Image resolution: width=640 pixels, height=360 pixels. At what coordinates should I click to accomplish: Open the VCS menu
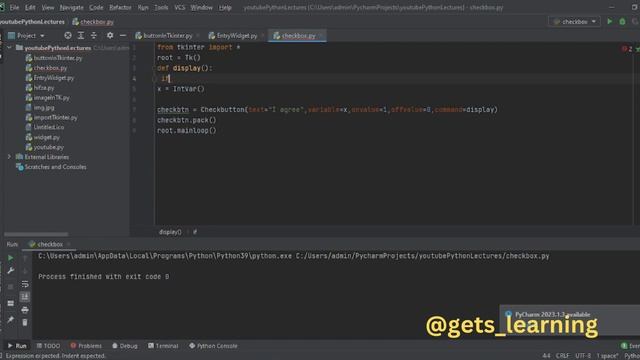[x=180, y=7]
